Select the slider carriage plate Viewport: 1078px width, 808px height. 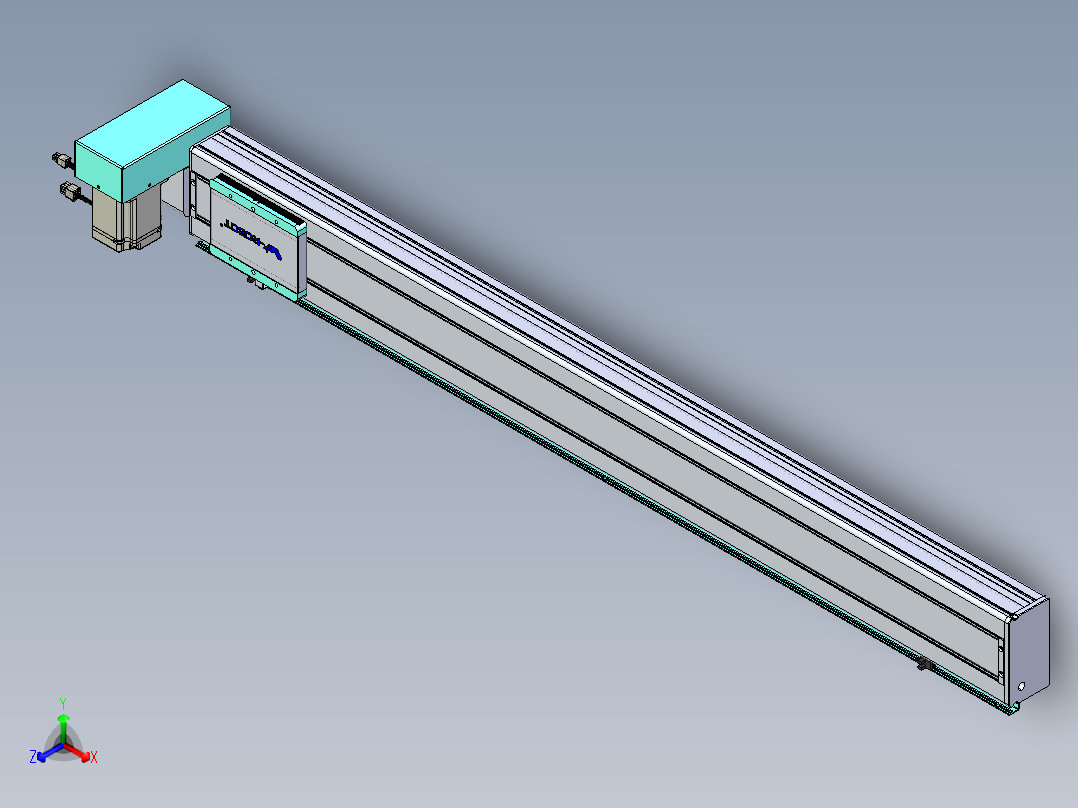coord(258,238)
